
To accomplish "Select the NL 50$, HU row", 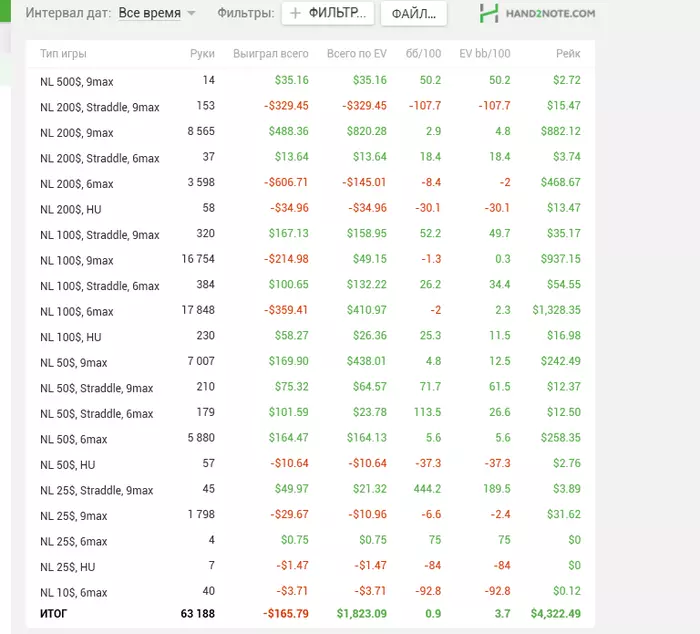I will click(x=310, y=463).
